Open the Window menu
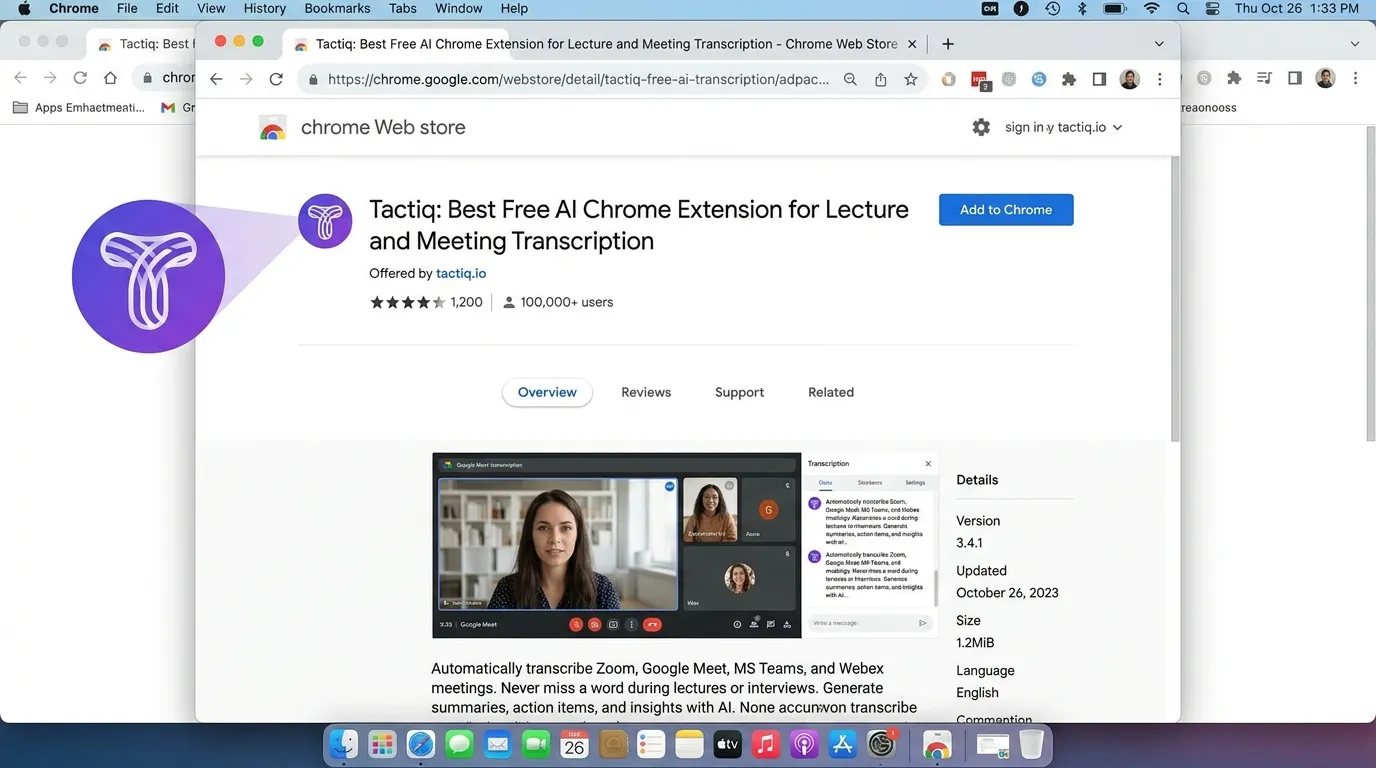Image resolution: width=1376 pixels, height=768 pixels. (460, 8)
